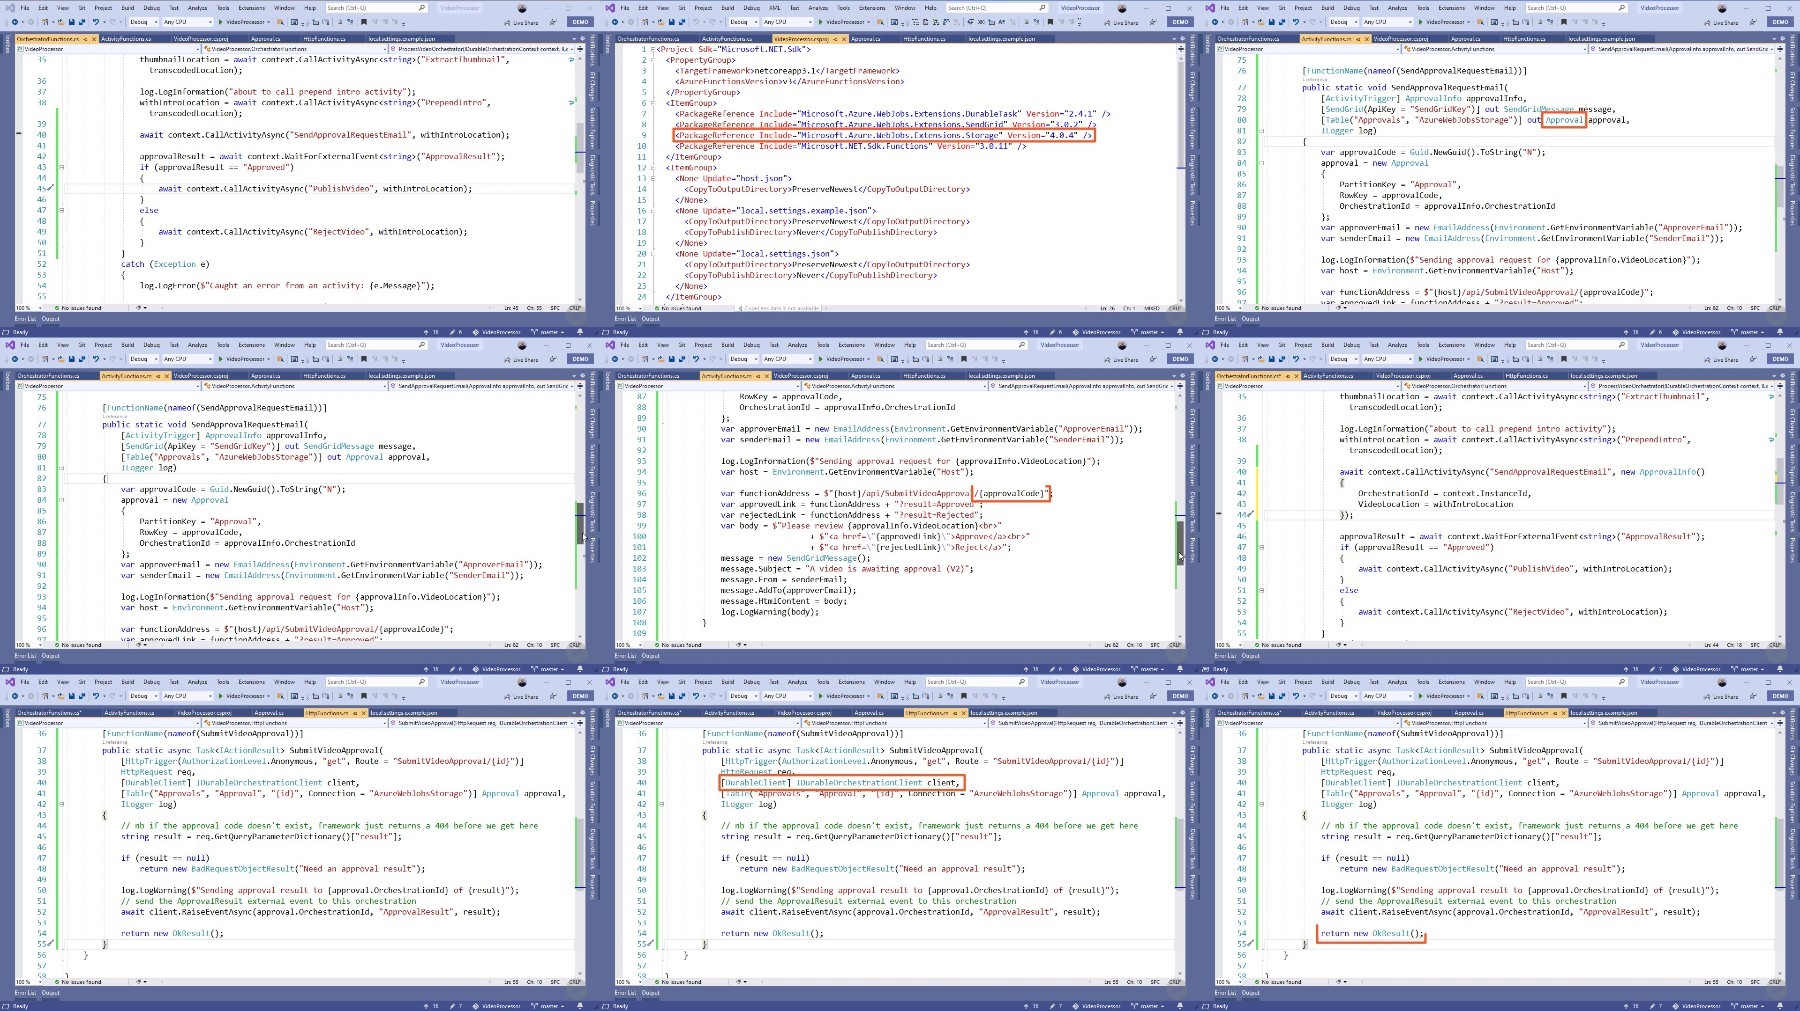Start VideoProcessor with green play icon, top-right window
This screenshot has height=1011, width=1800.
1420,22
